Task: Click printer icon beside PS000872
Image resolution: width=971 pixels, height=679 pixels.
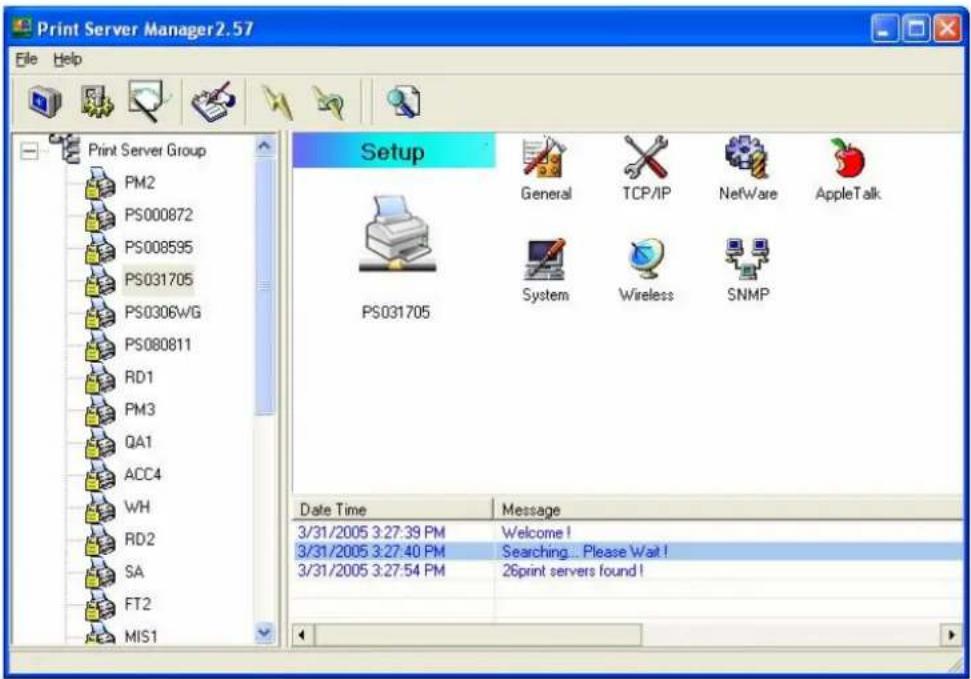Action: click(100, 215)
